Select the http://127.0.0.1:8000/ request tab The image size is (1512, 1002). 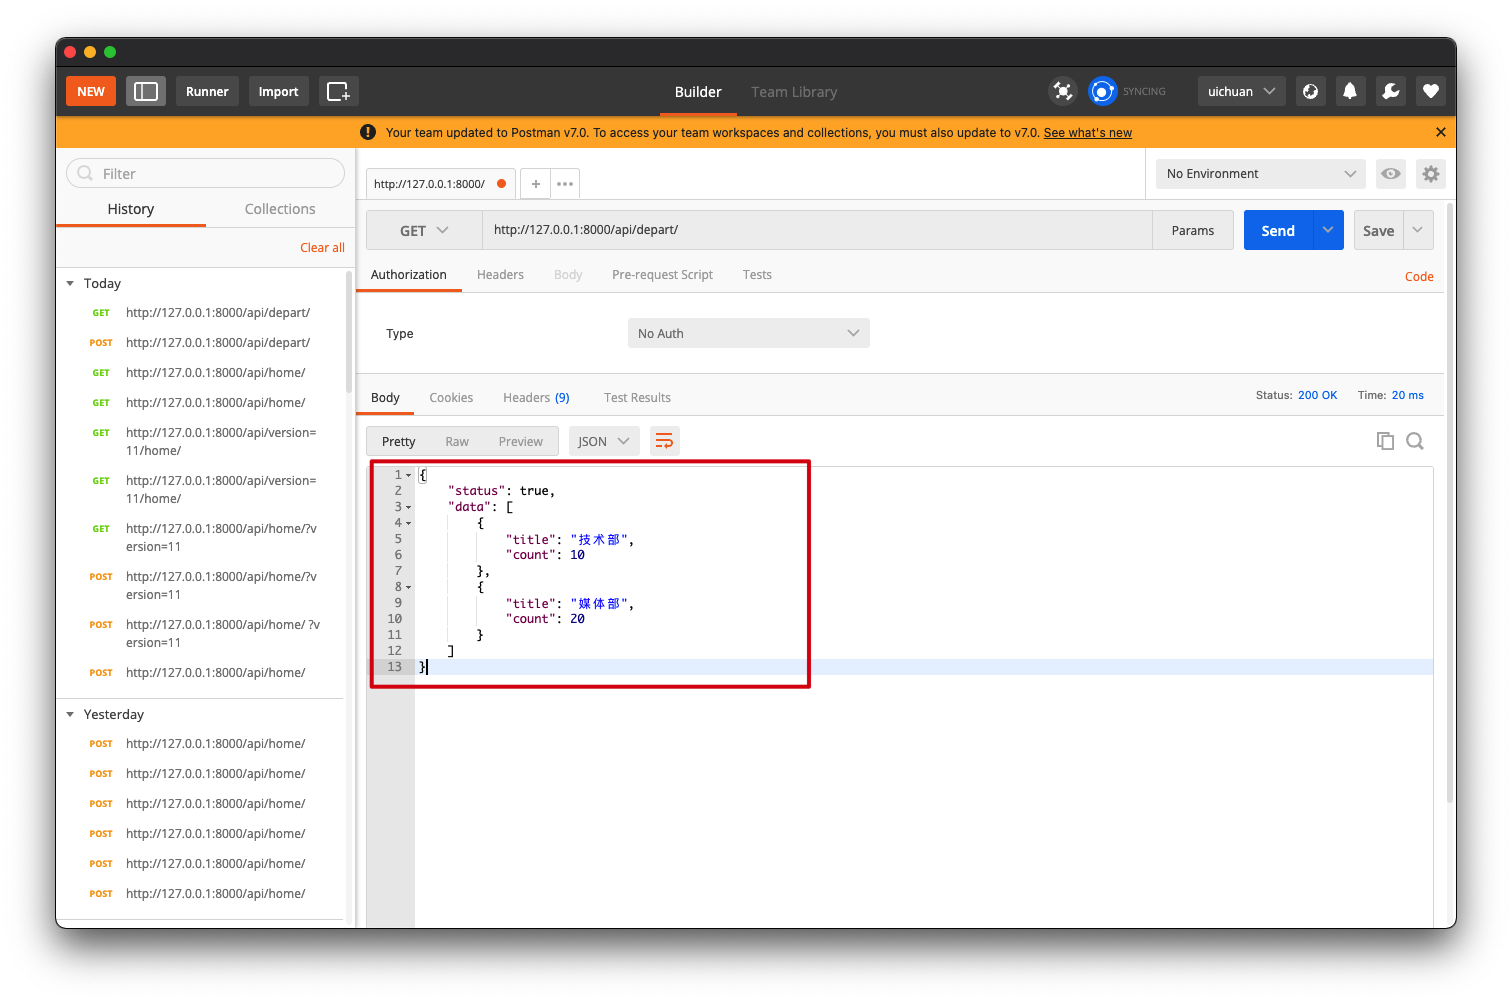(x=440, y=184)
